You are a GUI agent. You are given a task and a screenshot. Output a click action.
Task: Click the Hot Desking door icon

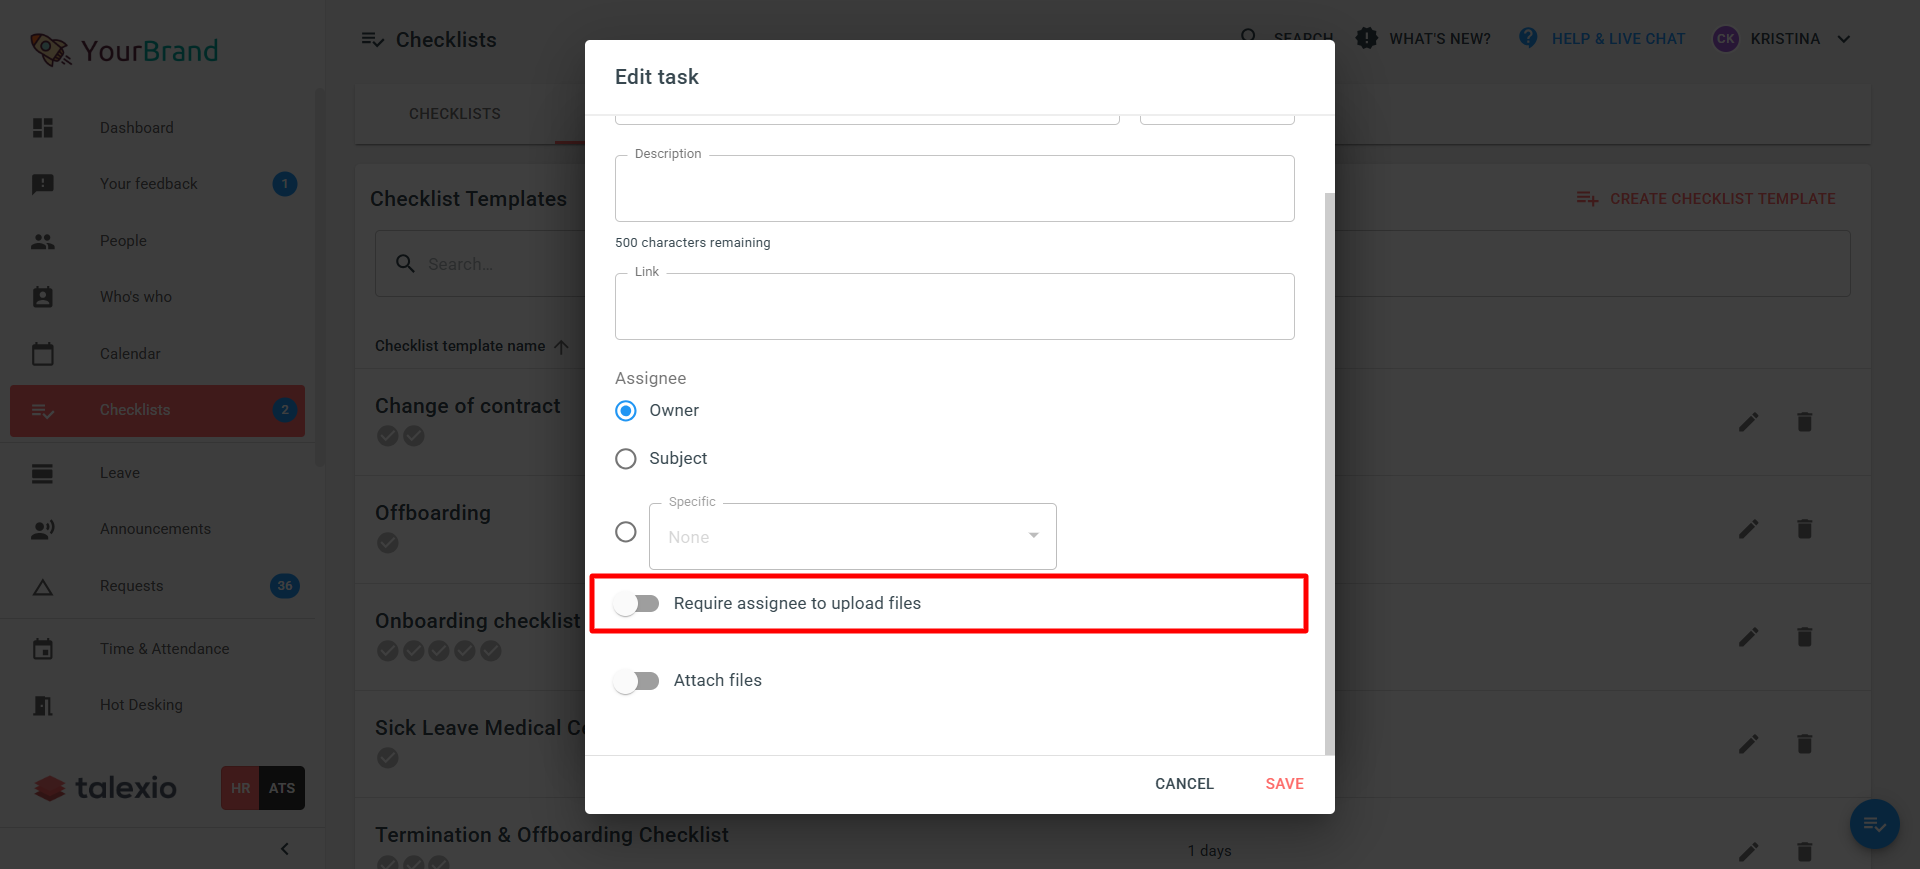[42, 705]
